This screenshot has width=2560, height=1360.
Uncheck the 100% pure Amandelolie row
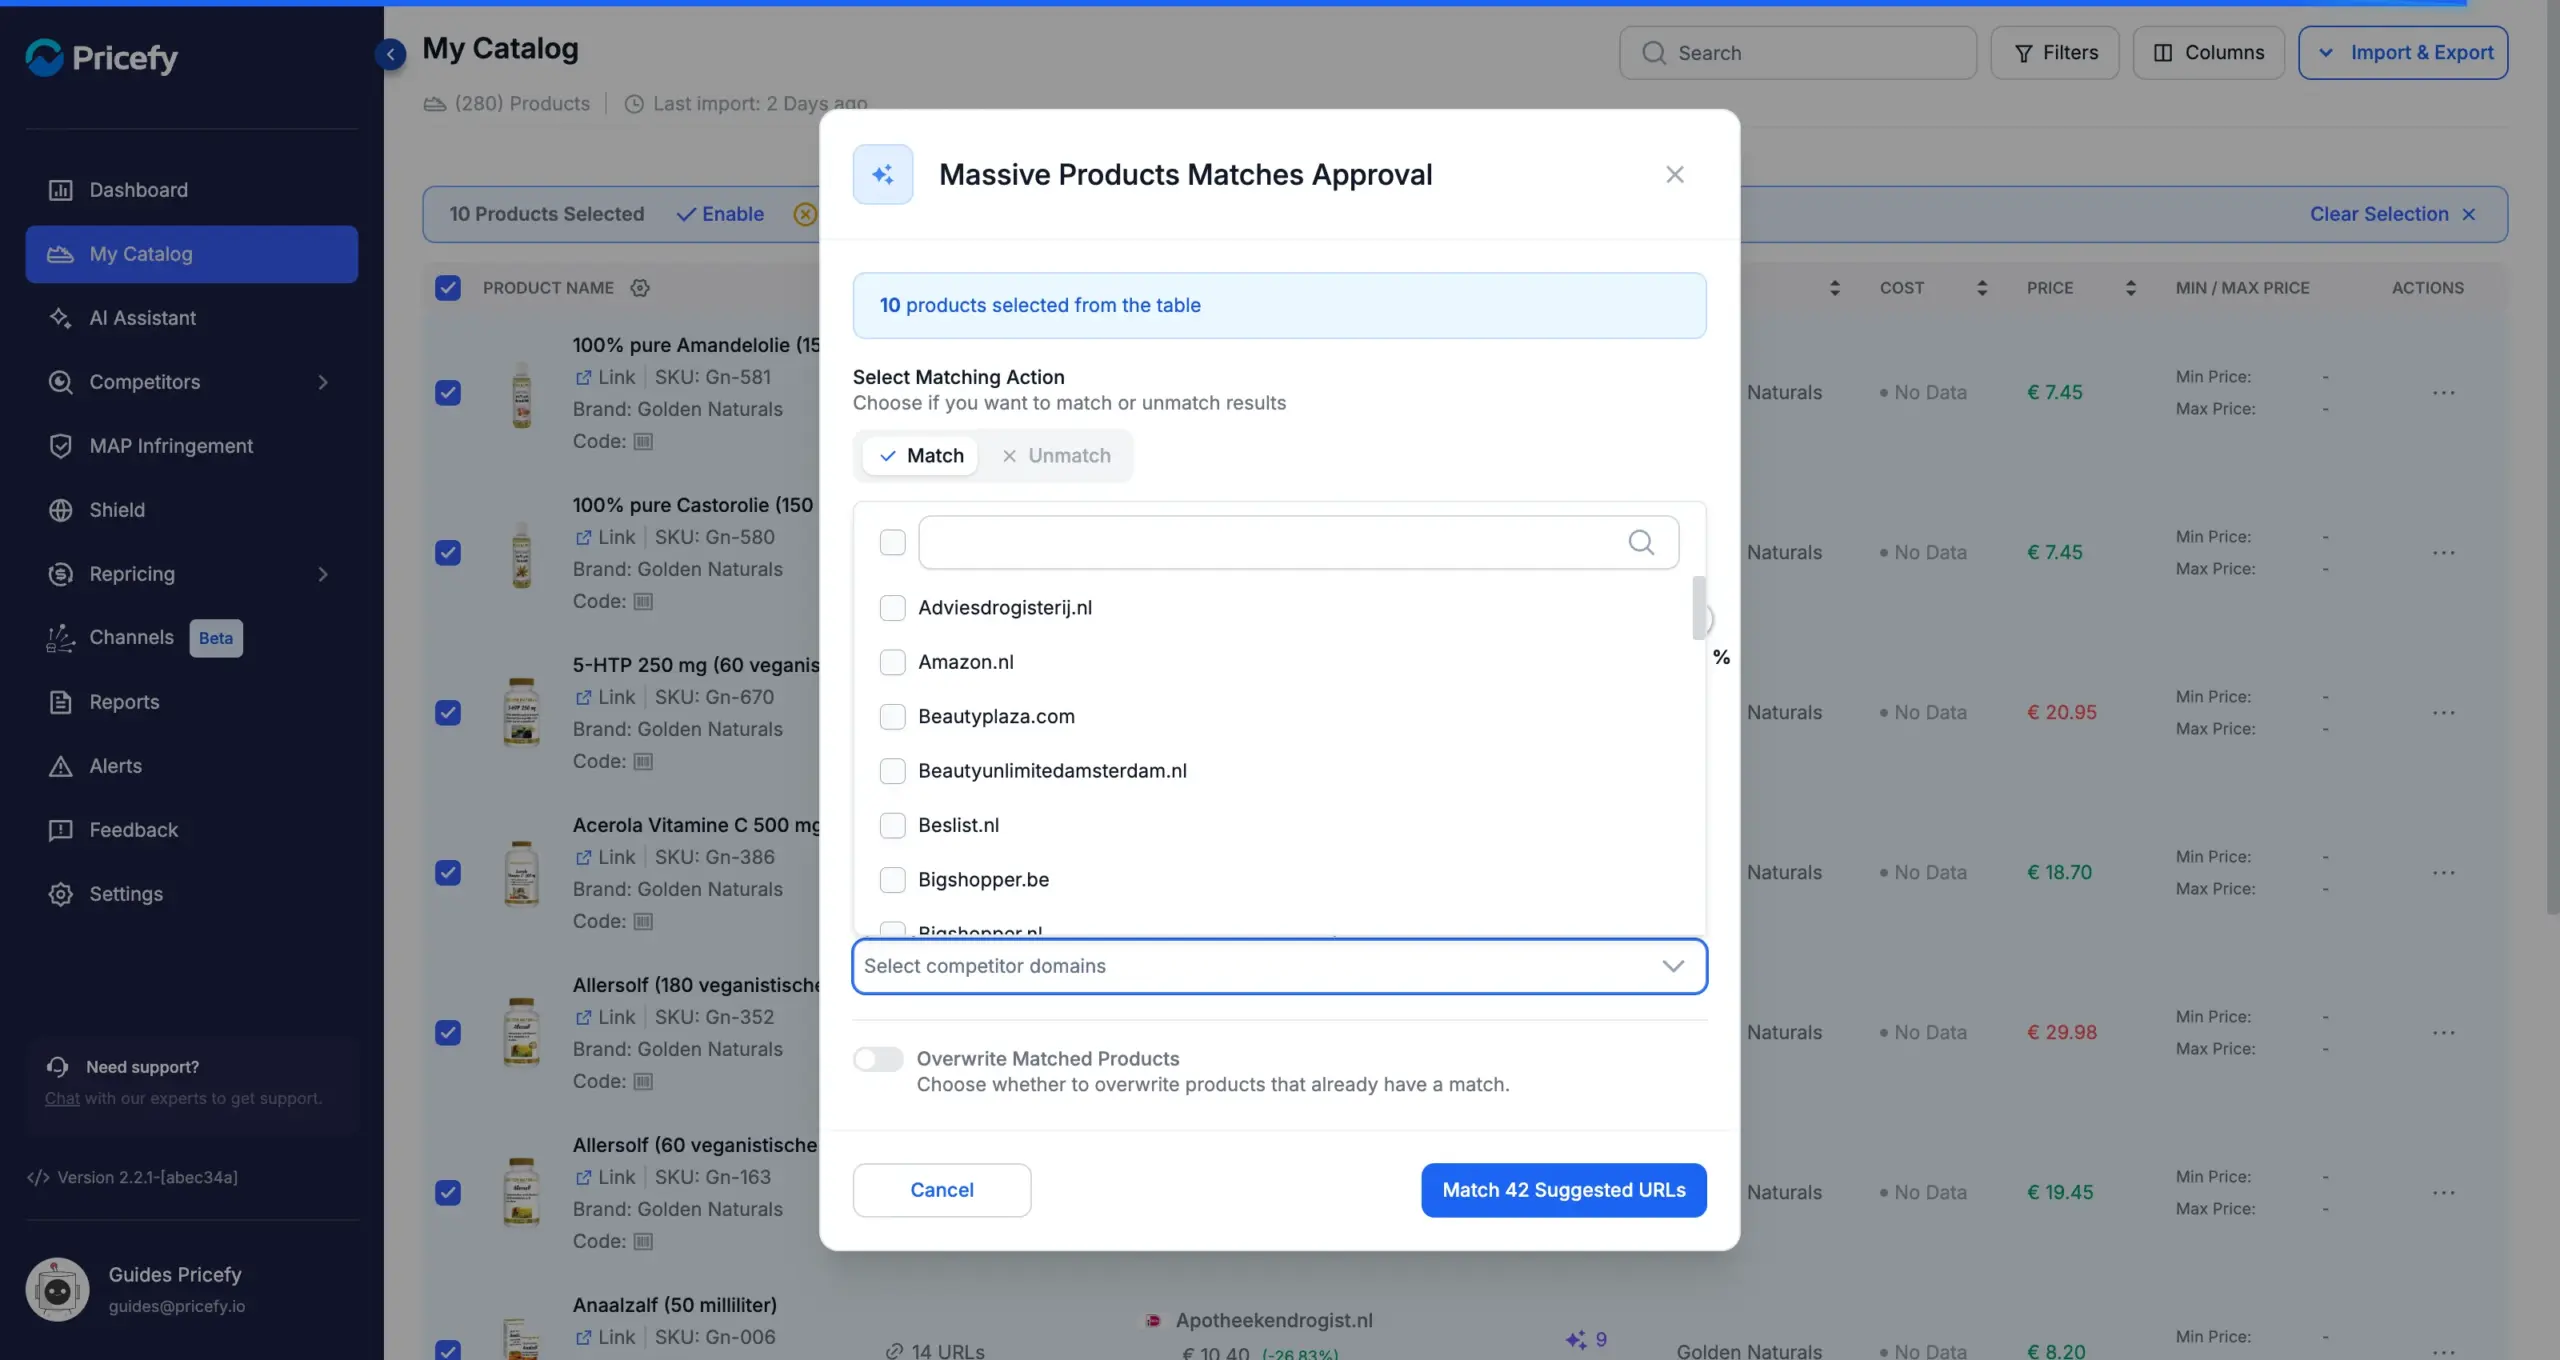[x=448, y=393]
